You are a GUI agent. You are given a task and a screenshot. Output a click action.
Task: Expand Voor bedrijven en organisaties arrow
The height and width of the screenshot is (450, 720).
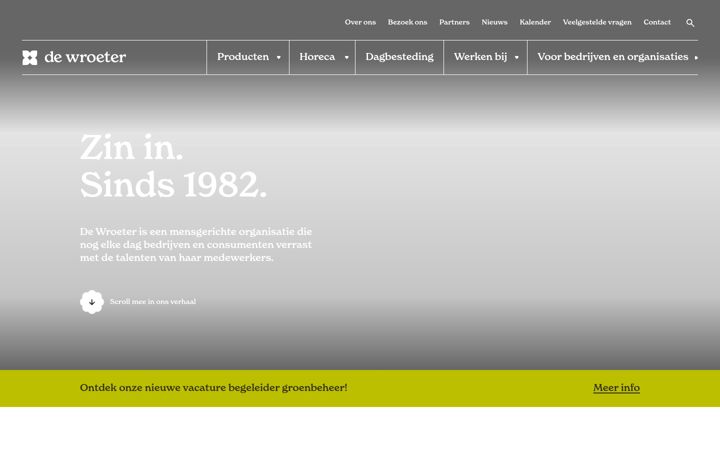pyautogui.click(x=696, y=57)
